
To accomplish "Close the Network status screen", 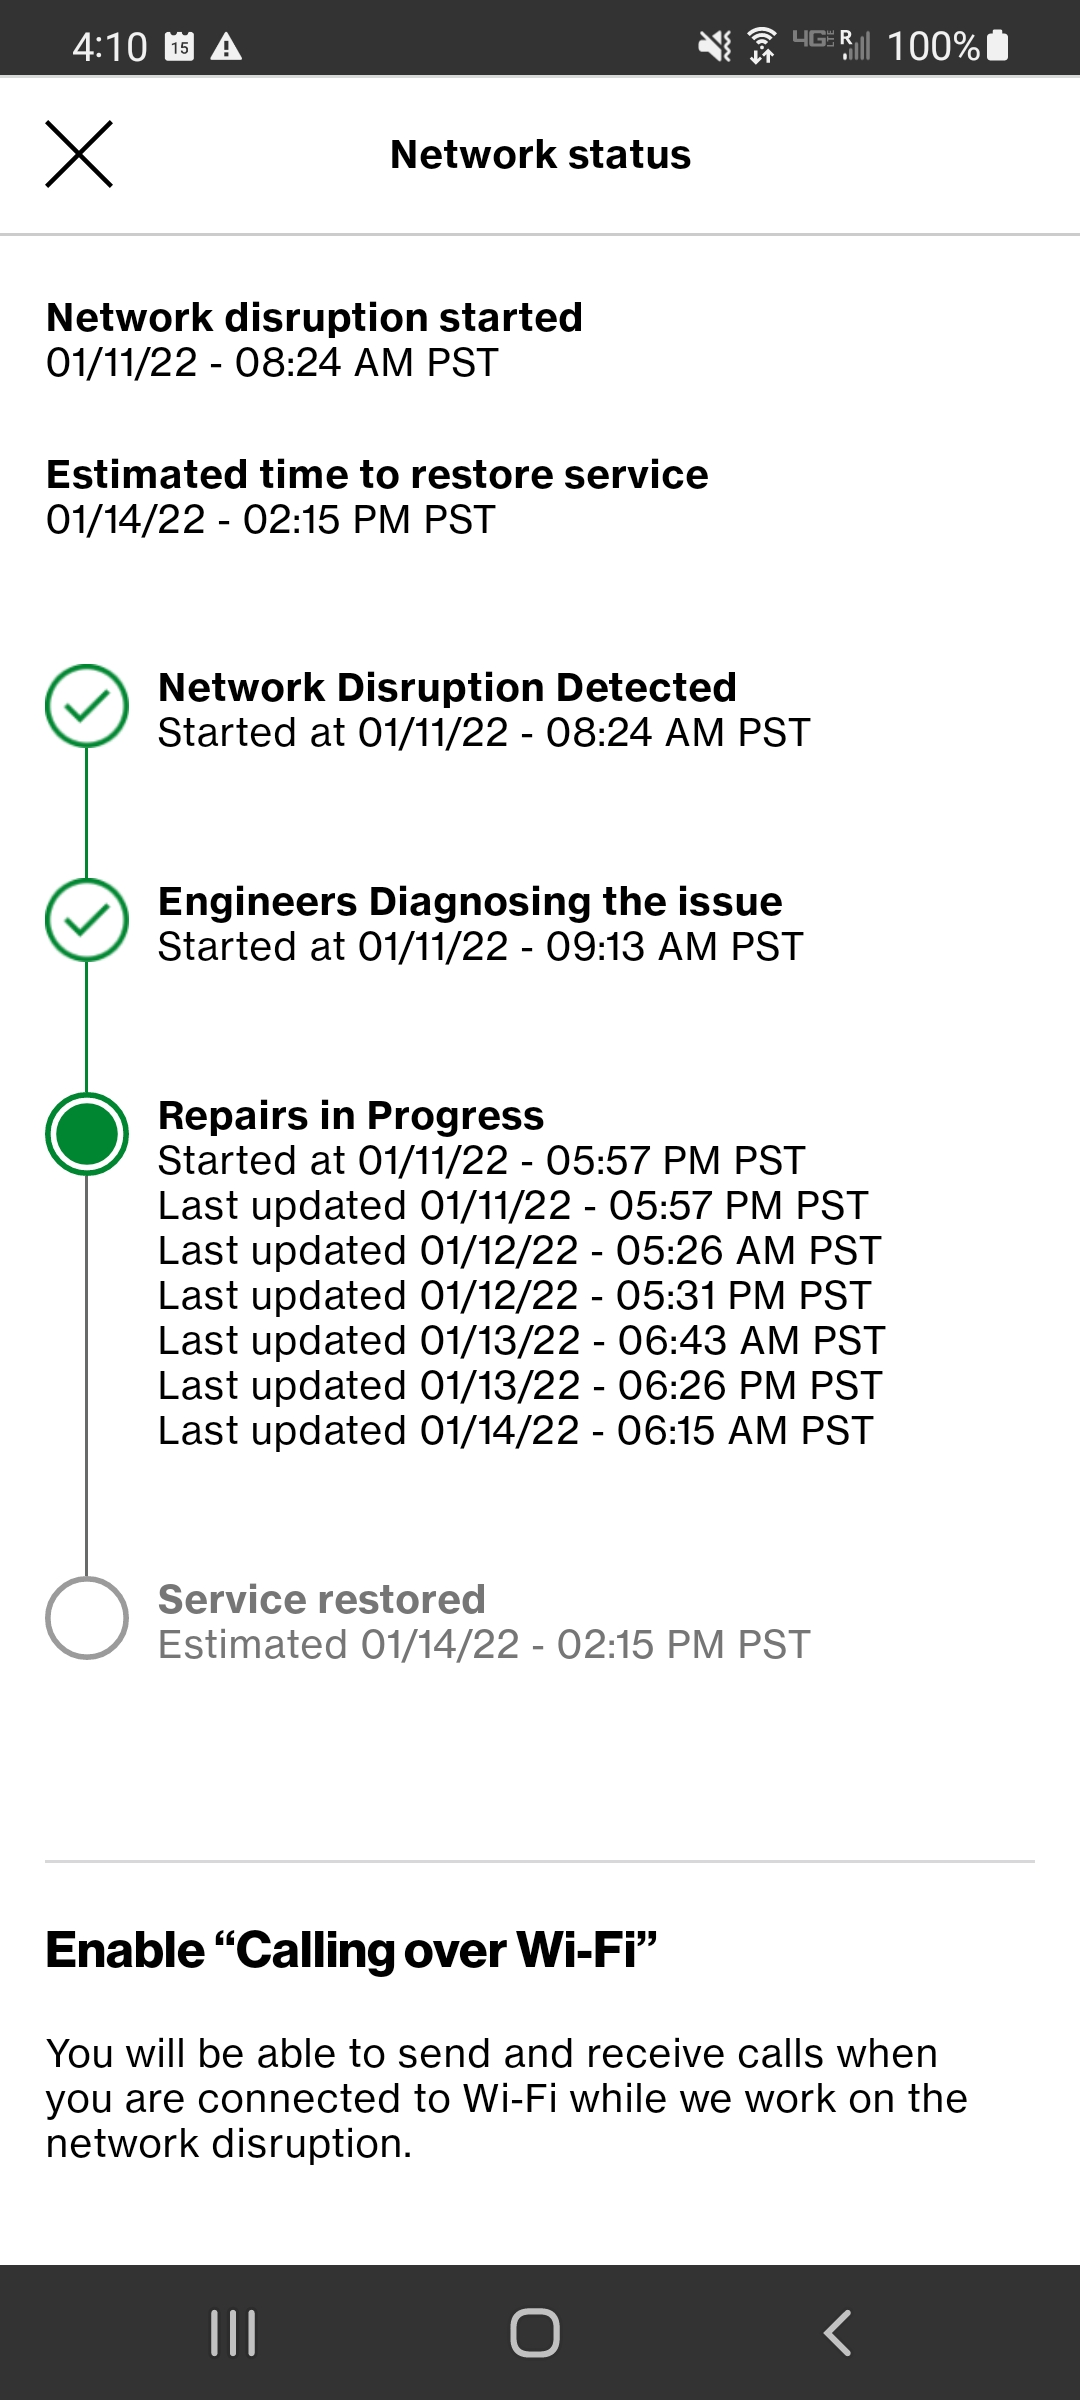I will pos(78,154).
